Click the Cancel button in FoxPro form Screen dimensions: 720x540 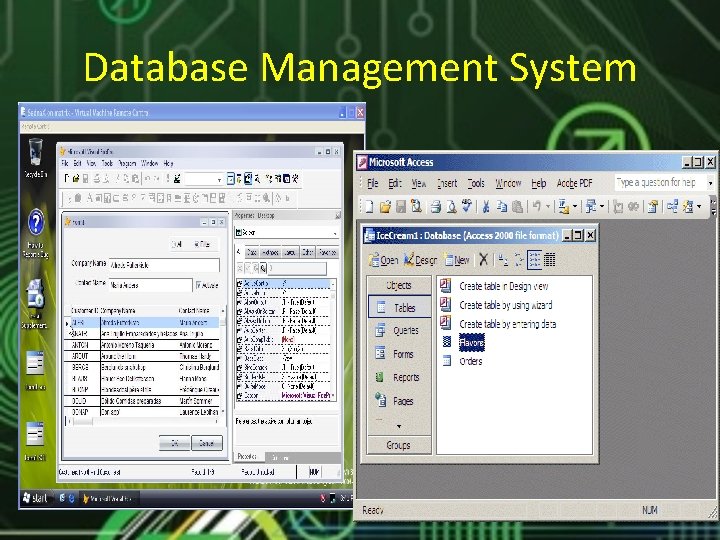pyautogui.click(x=206, y=443)
